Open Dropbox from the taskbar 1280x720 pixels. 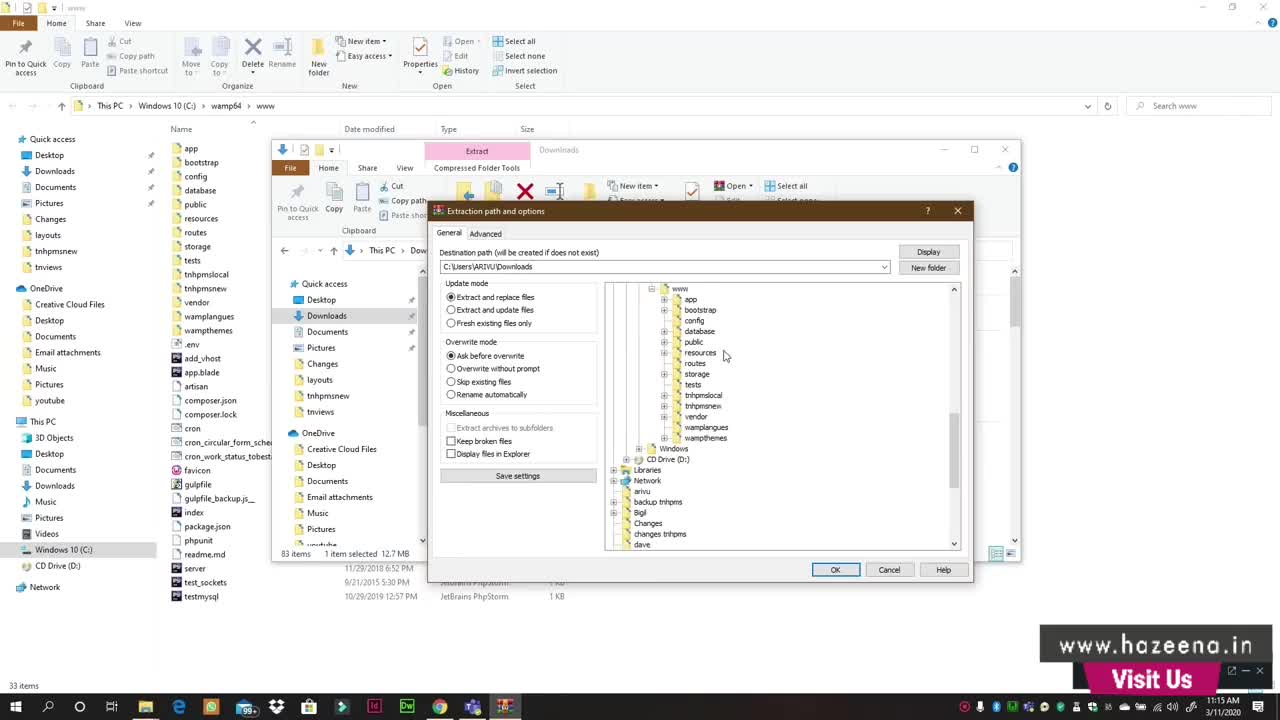point(276,707)
